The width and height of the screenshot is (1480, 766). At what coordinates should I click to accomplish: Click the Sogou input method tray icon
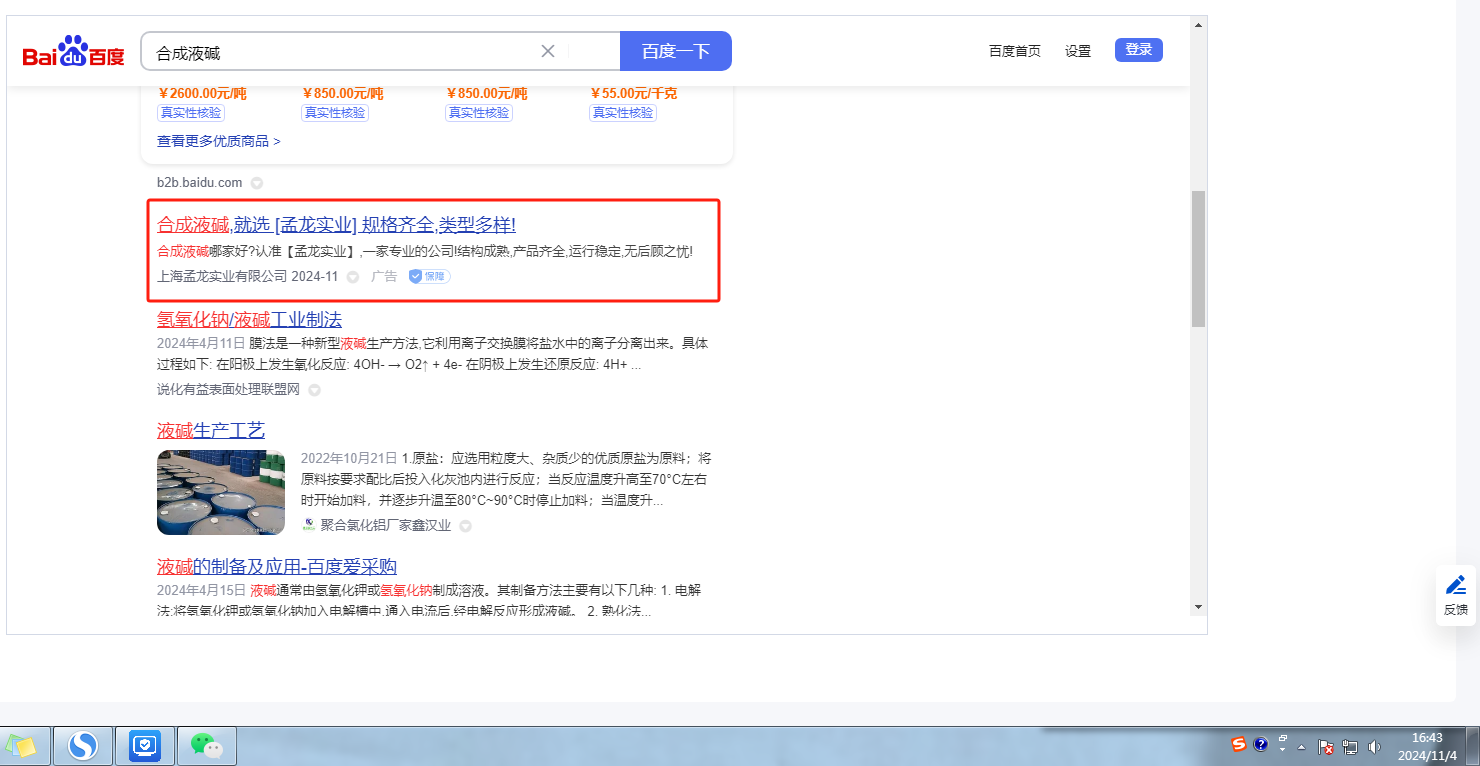click(1239, 744)
